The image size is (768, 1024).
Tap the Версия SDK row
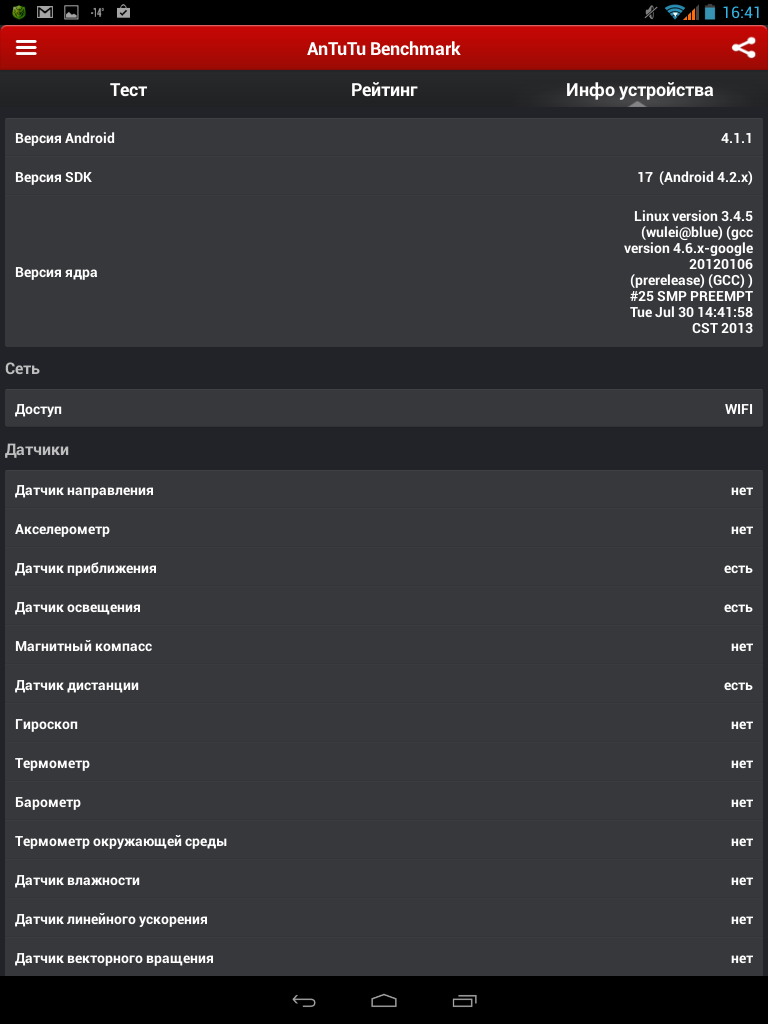click(384, 177)
